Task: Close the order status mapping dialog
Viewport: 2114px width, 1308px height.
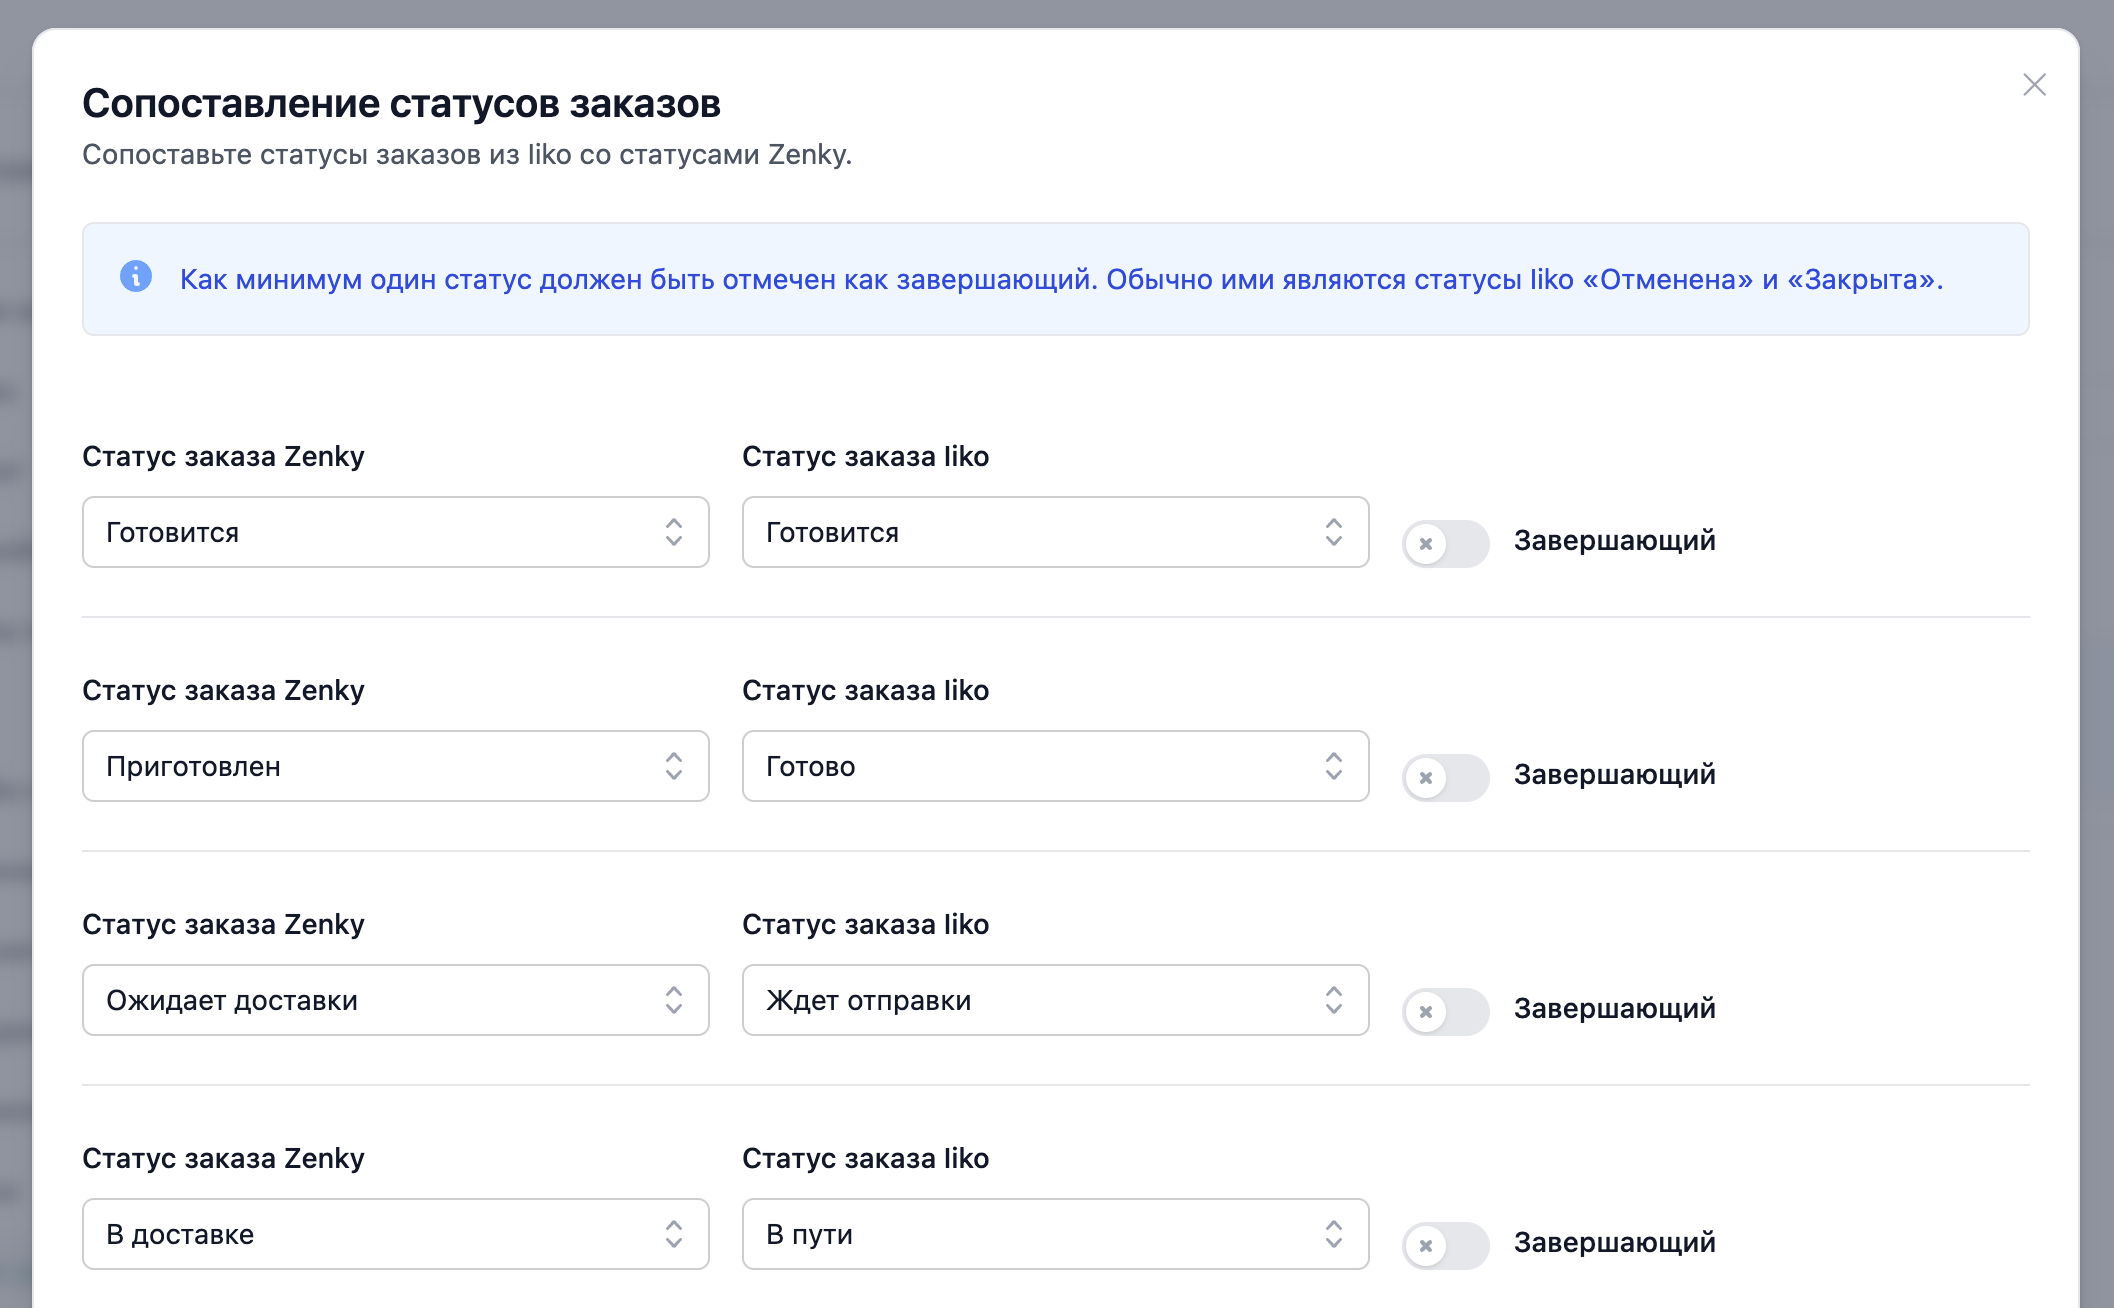Action: [2034, 85]
